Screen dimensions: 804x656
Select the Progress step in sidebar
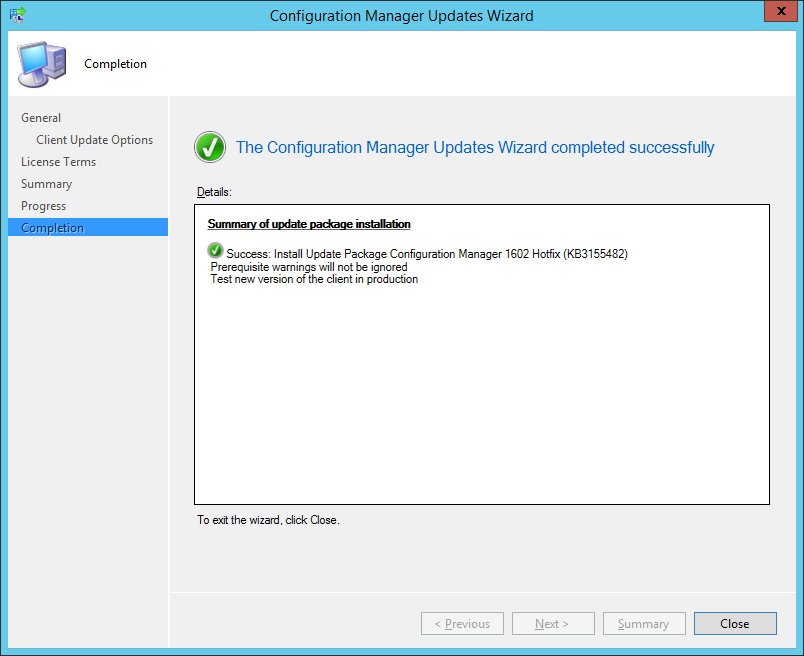44,206
